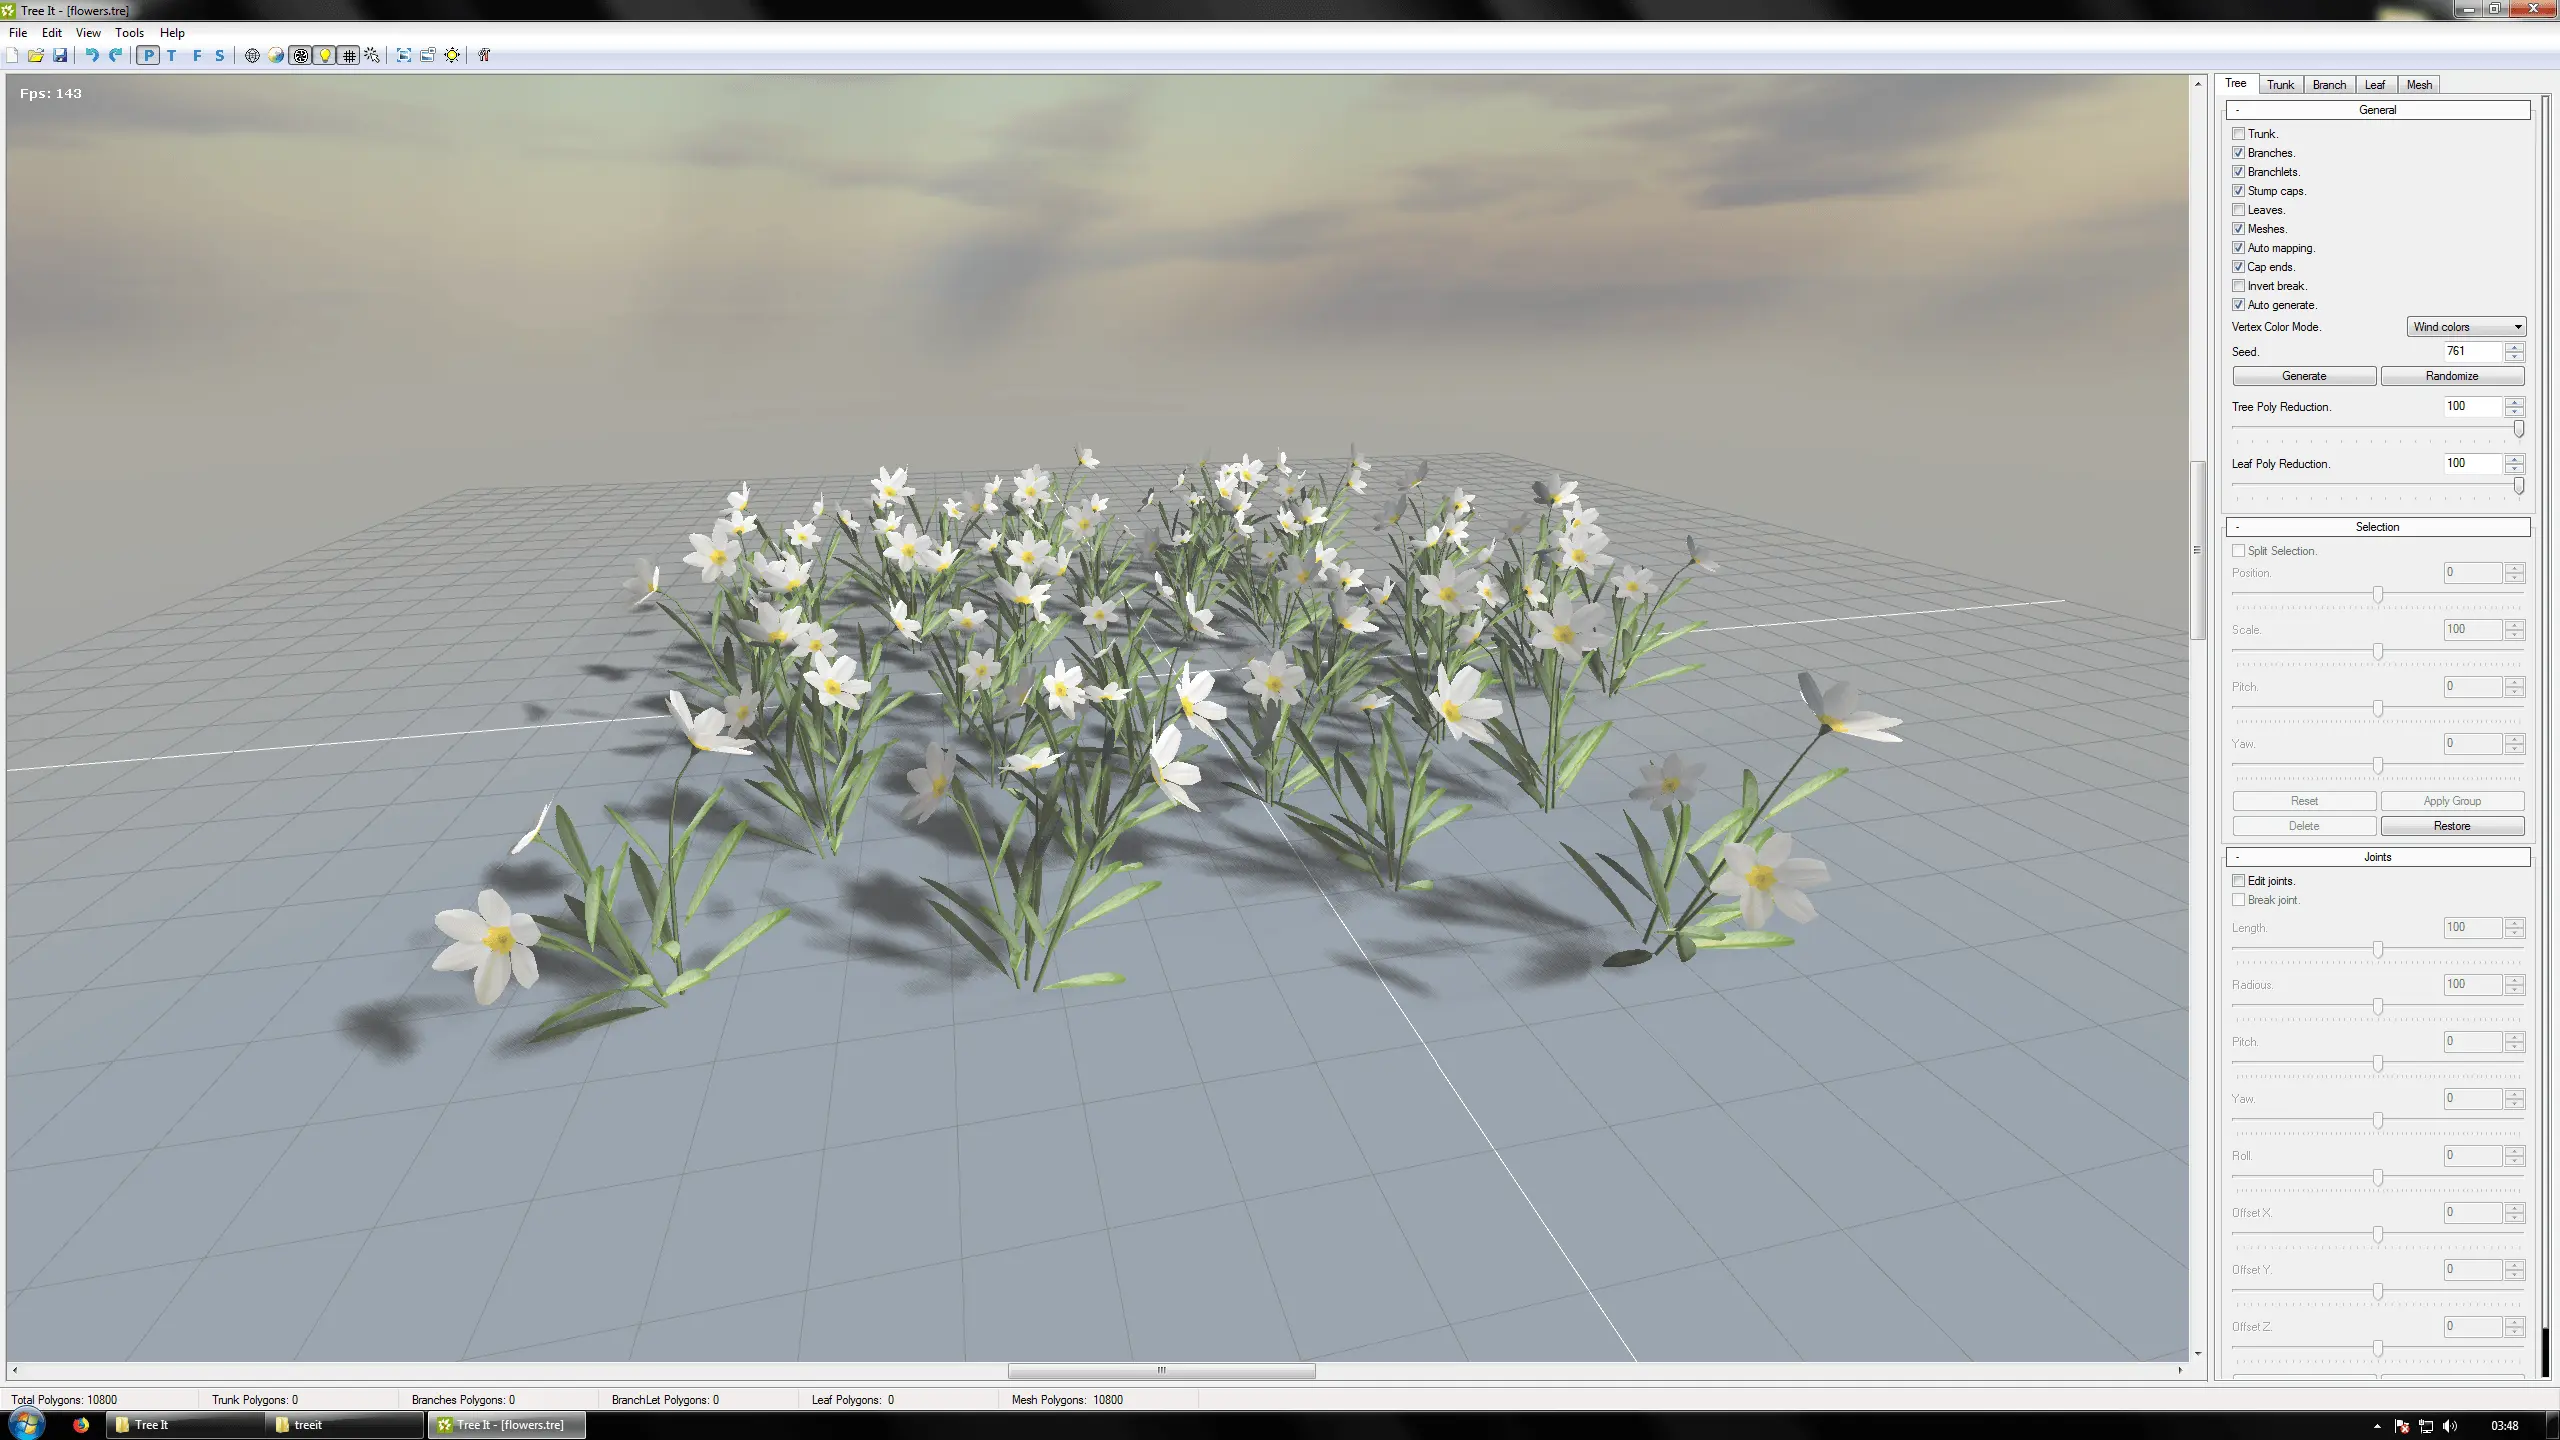The image size is (2560, 1440).
Task: Toggle the grid display icon
Action: tap(349, 55)
